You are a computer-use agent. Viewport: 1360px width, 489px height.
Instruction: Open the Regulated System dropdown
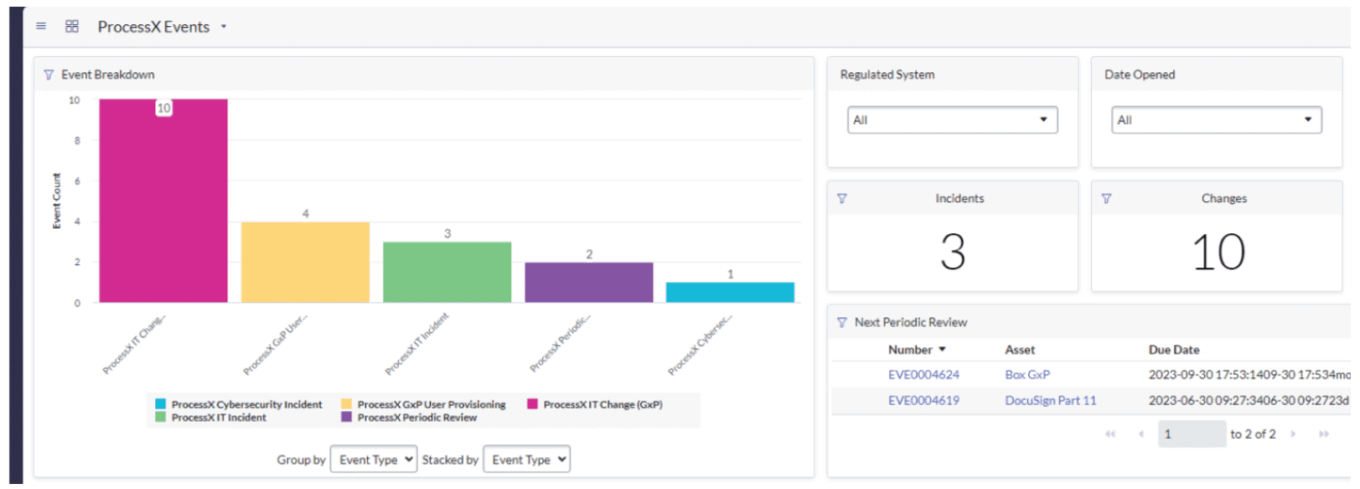(x=952, y=120)
